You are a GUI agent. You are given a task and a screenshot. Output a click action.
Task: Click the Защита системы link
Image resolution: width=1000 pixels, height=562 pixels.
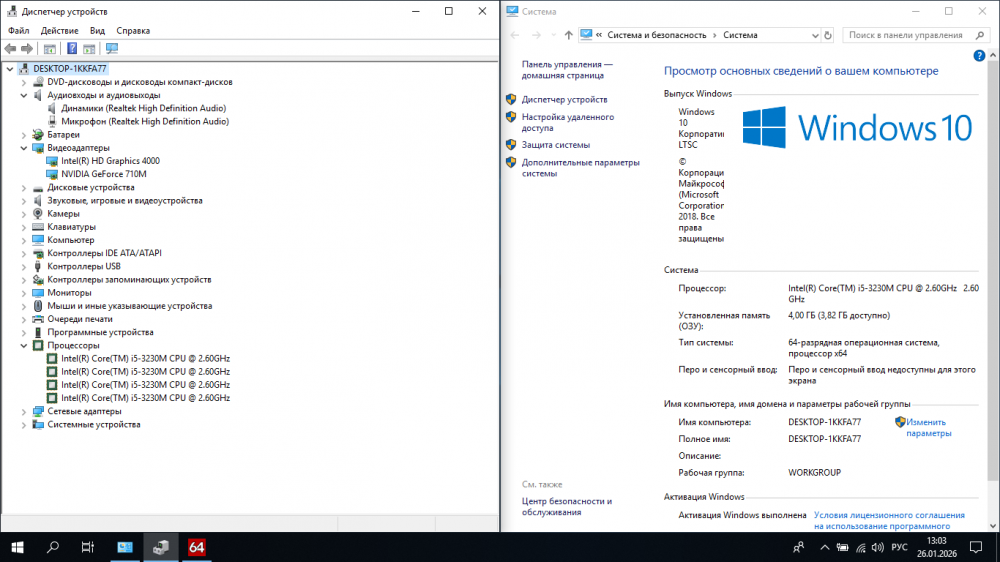pyautogui.click(x=555, y=145)
